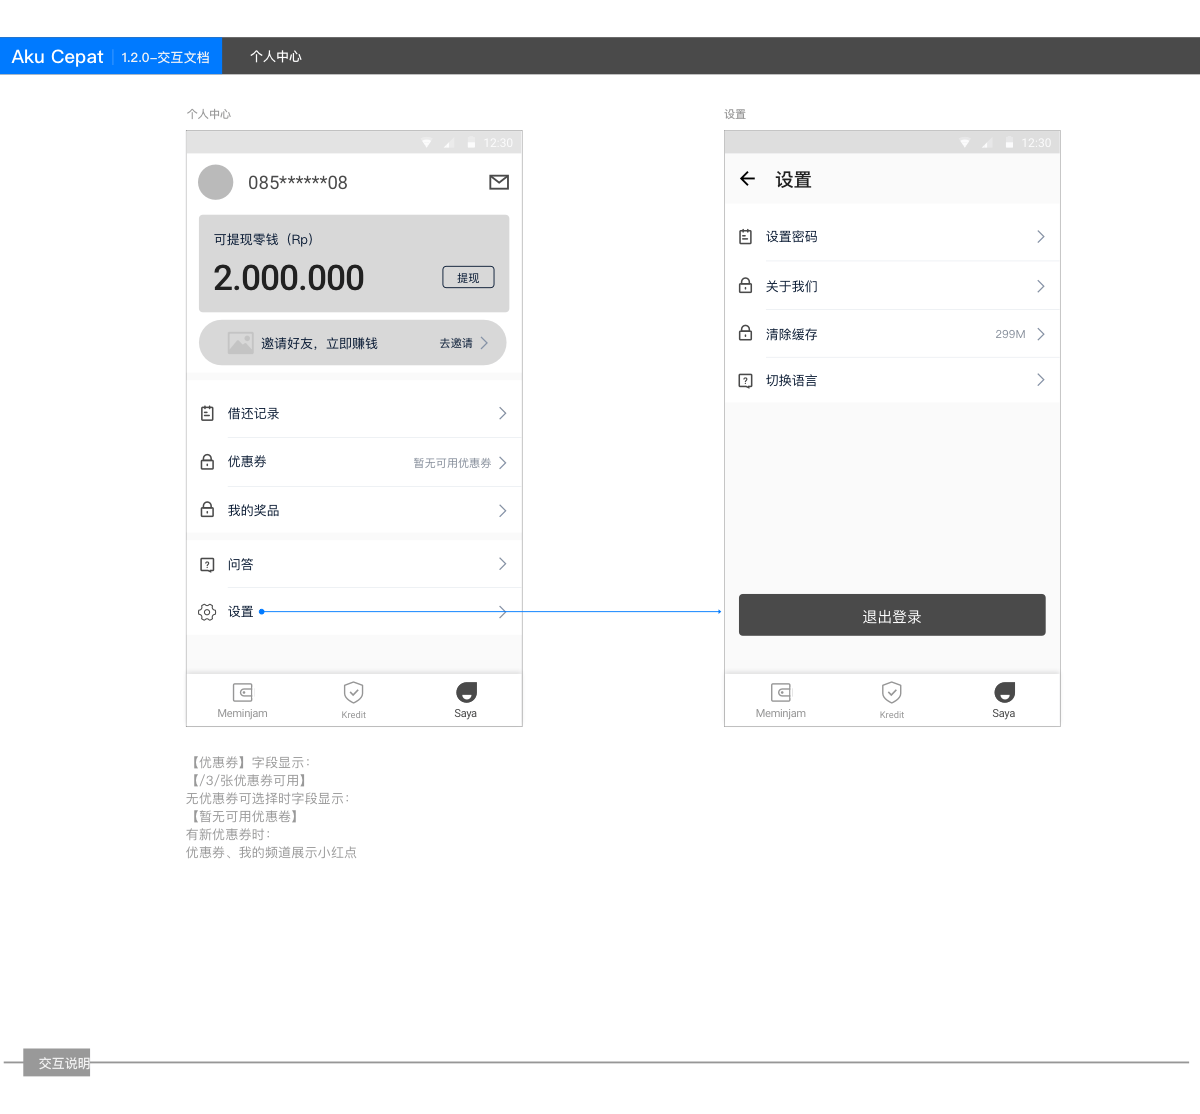Screen dimensions: 1200x1114
Task: Tap Saya icon in right phone nav
Action: point(1004,693)
